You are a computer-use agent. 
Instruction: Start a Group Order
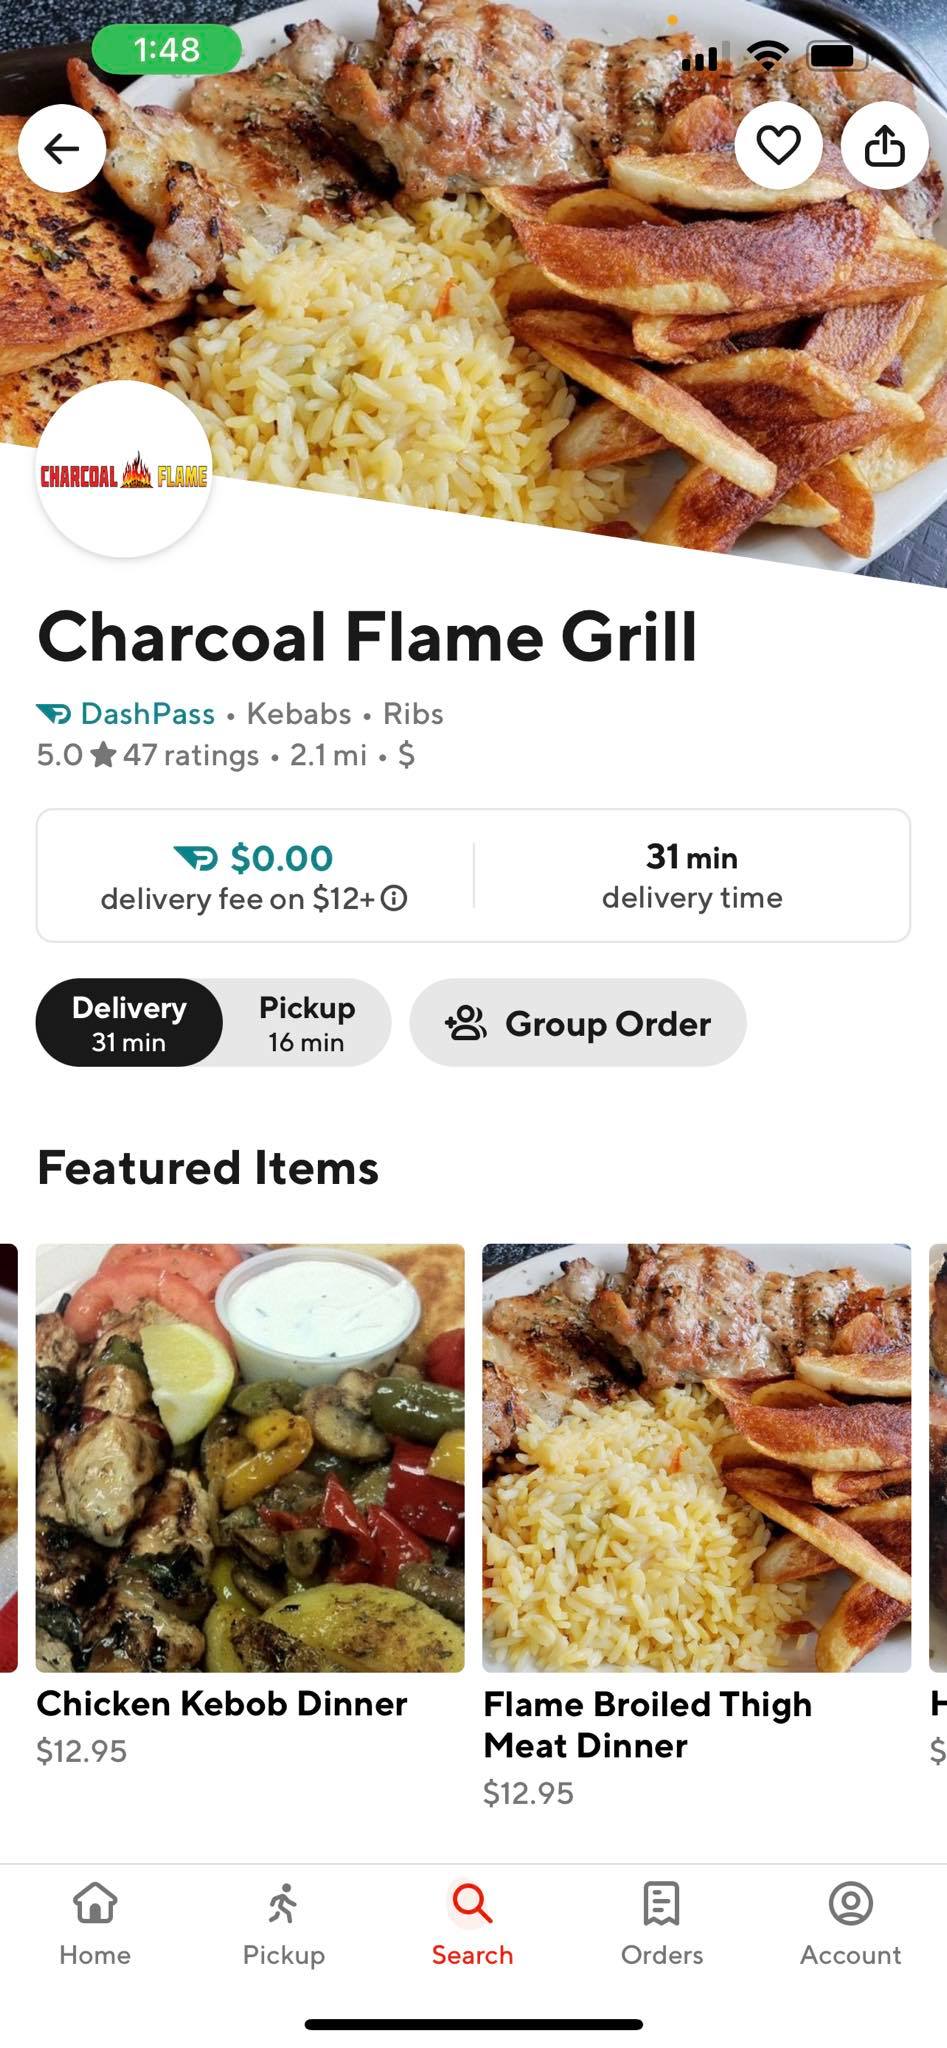click(578, 1023)
